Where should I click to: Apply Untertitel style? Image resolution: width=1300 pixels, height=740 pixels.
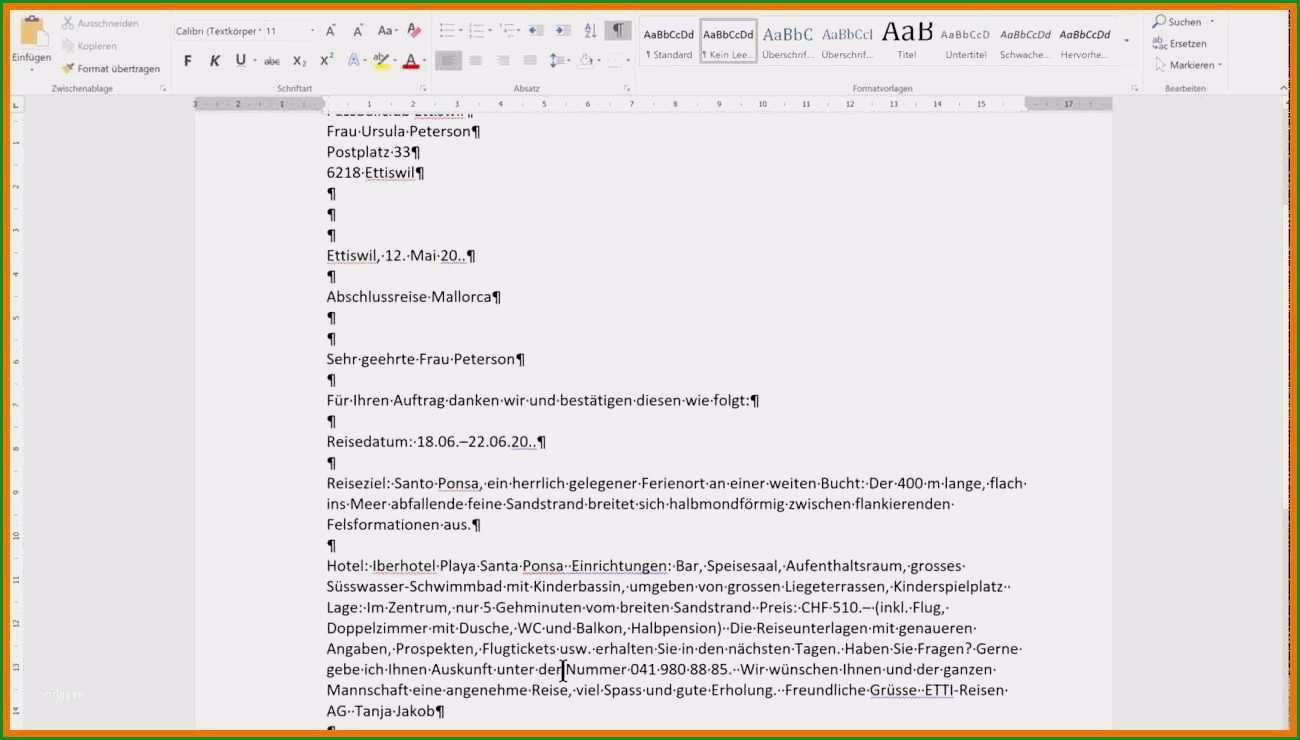pyautogui.click(x=965, y=41)
